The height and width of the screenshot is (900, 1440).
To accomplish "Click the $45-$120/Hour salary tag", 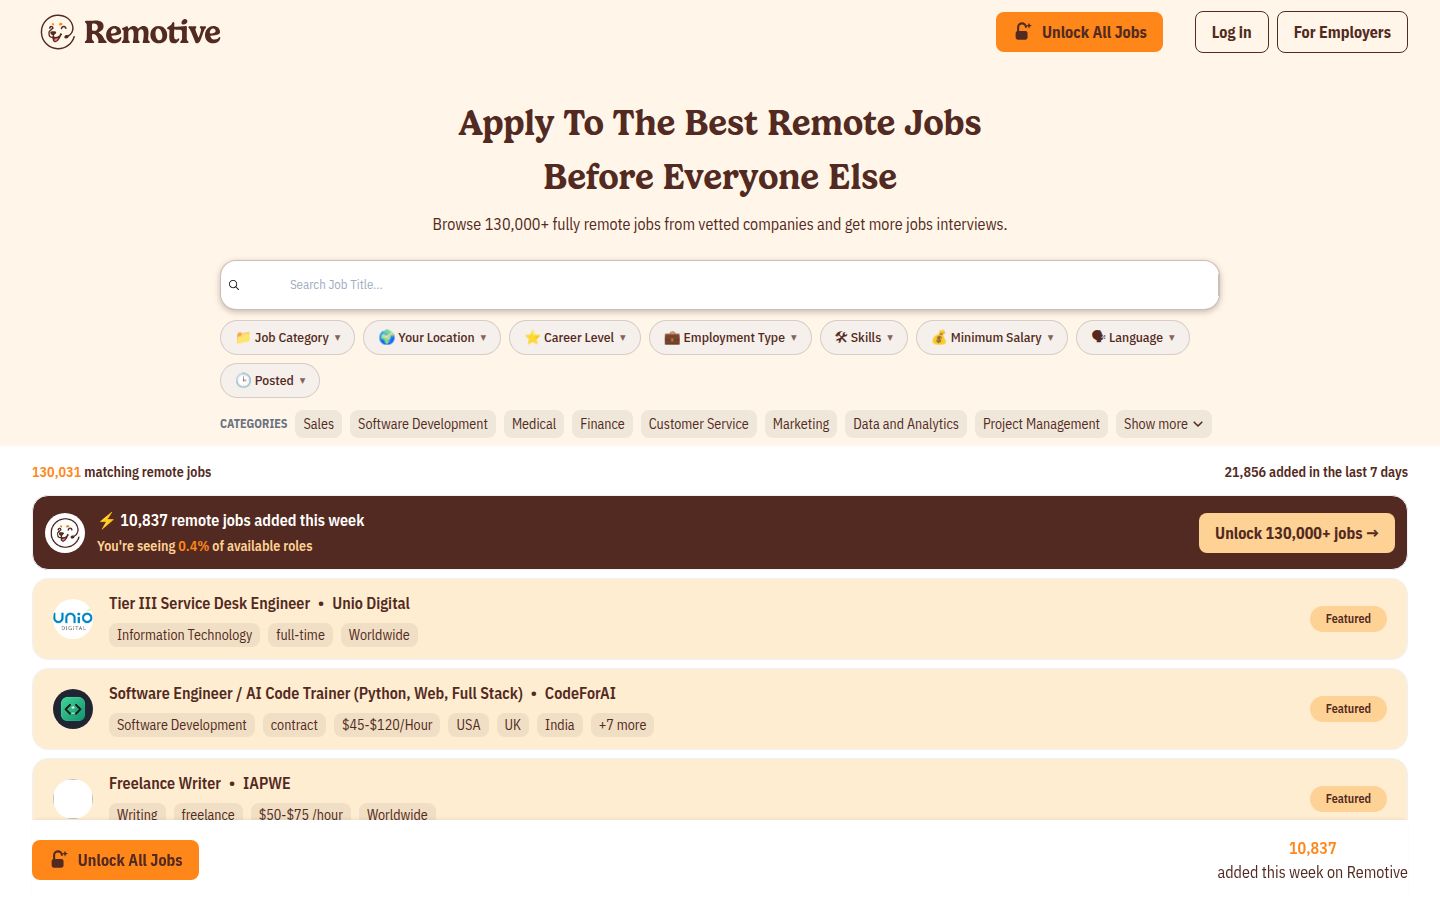I will [x=387, y=725].
